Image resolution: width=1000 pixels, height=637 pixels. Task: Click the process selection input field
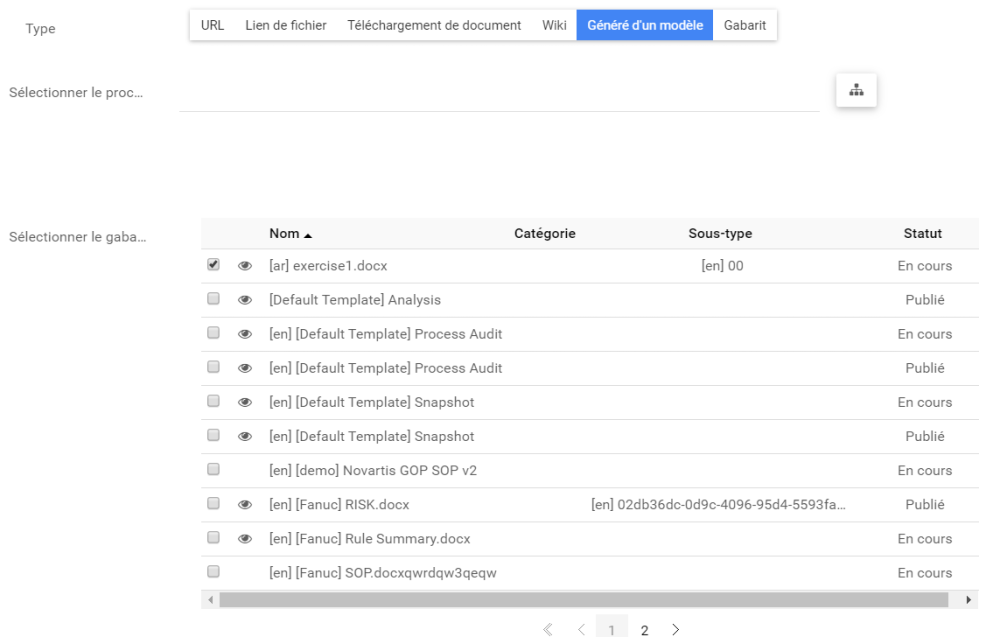click(498, 93)
